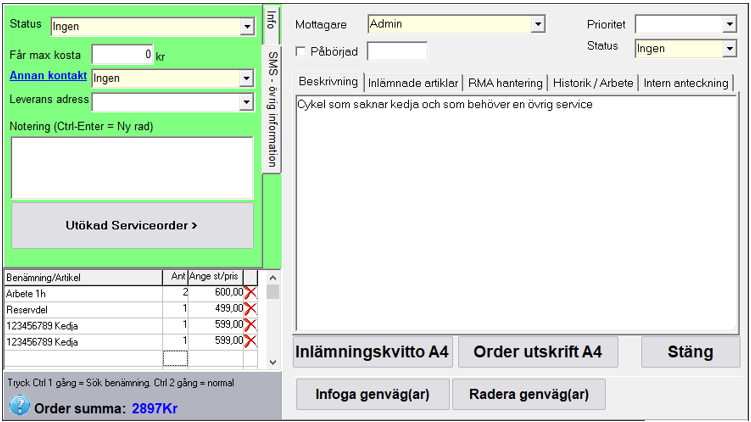The image size is (751, 422).
Task: Open the Leverans adress dropdown
Action: click(x=246, y=101)
